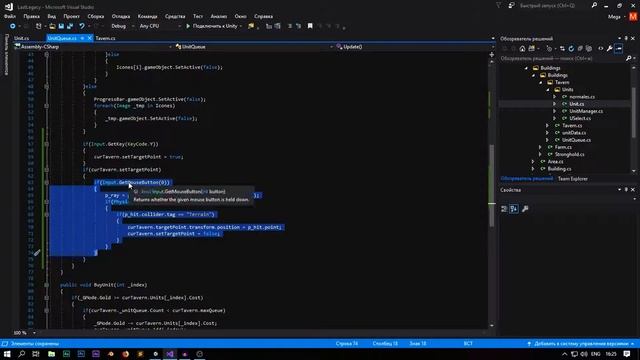The width and height of the screenshot is (640, 360).
Task: Open the Файл menu
Action: coord(10,16)
